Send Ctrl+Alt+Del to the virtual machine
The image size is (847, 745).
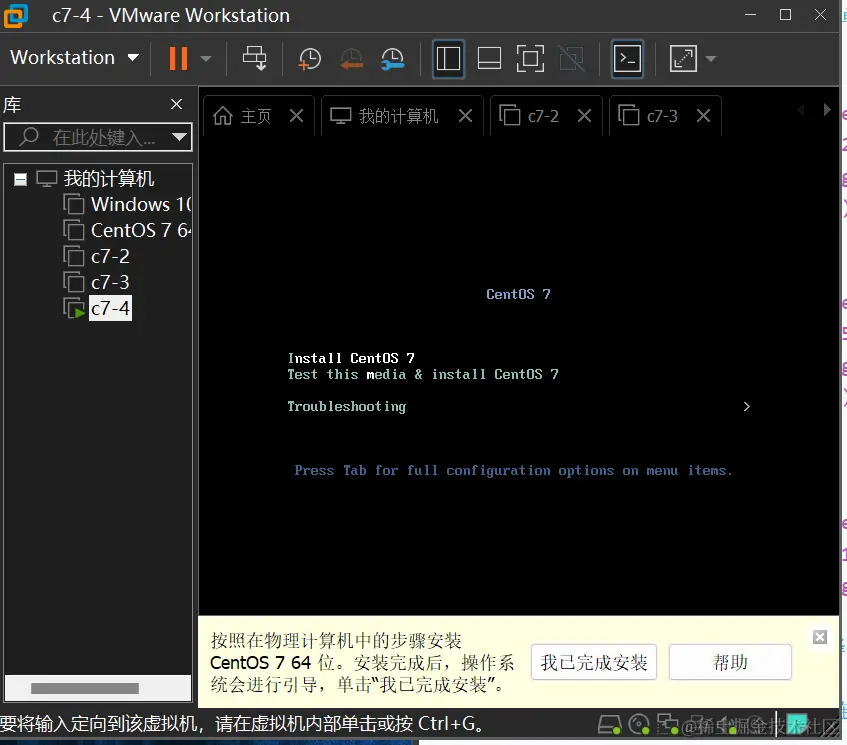click(x=254, y=58)
